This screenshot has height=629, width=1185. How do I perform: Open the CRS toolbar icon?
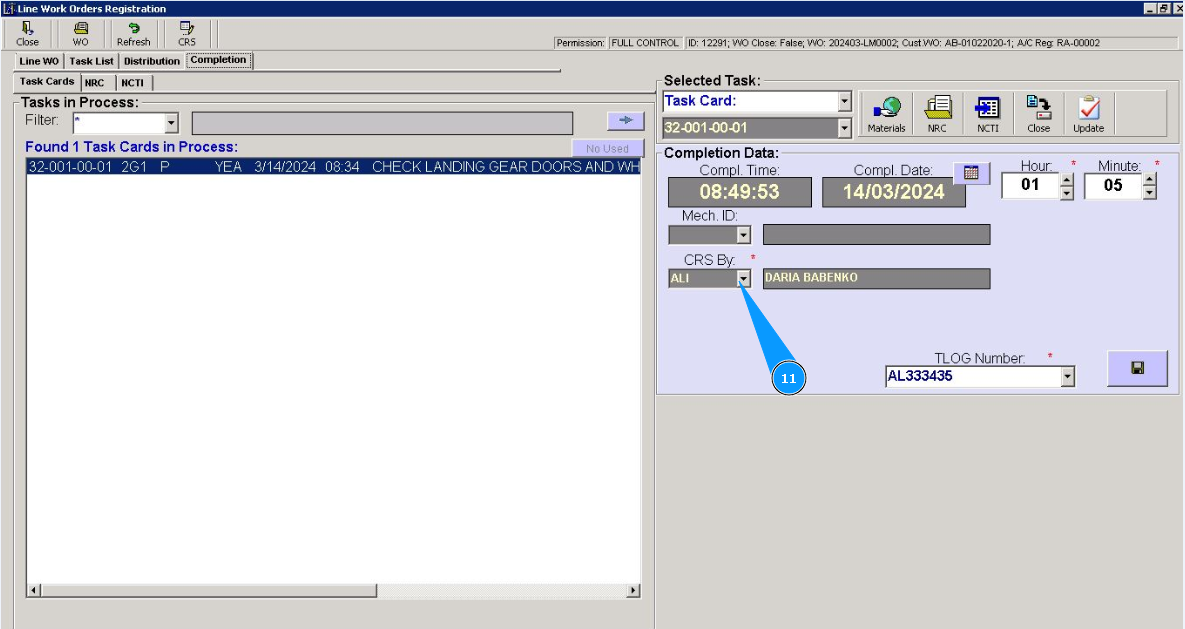point(187,34)
